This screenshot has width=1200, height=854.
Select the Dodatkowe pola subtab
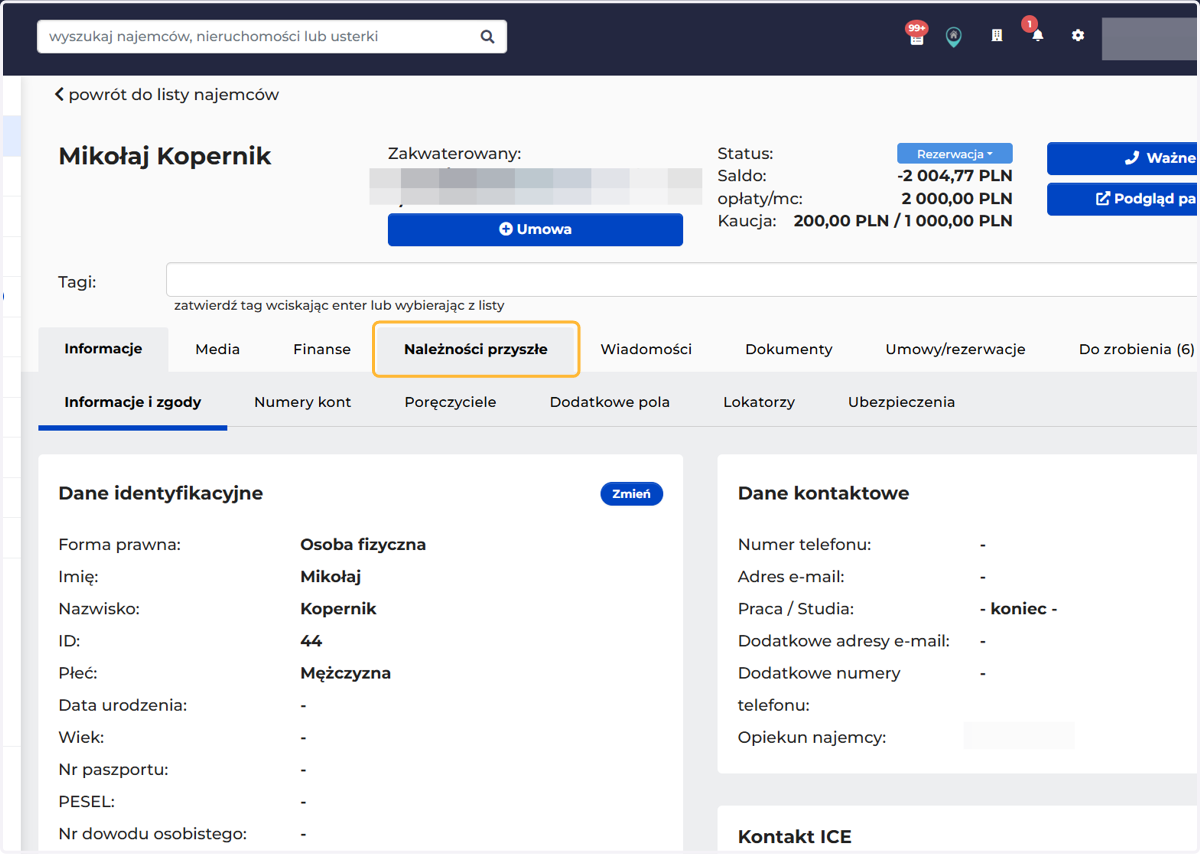pyautogui.click(x=610, y=402)
